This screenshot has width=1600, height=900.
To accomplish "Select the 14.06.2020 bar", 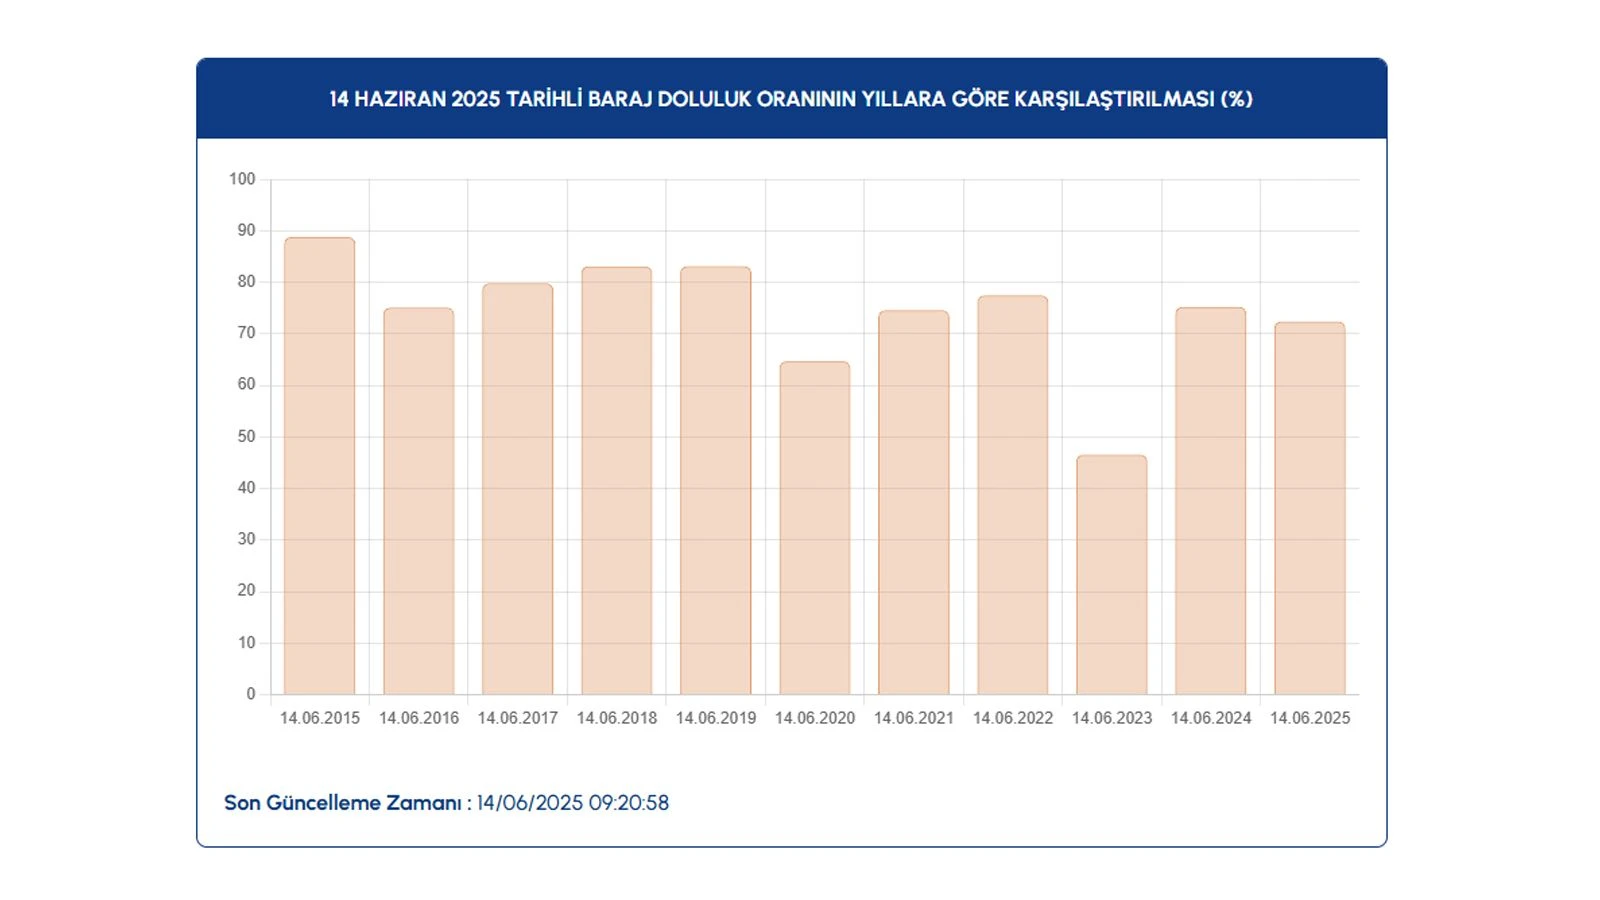I will click(x=814, y=528).
